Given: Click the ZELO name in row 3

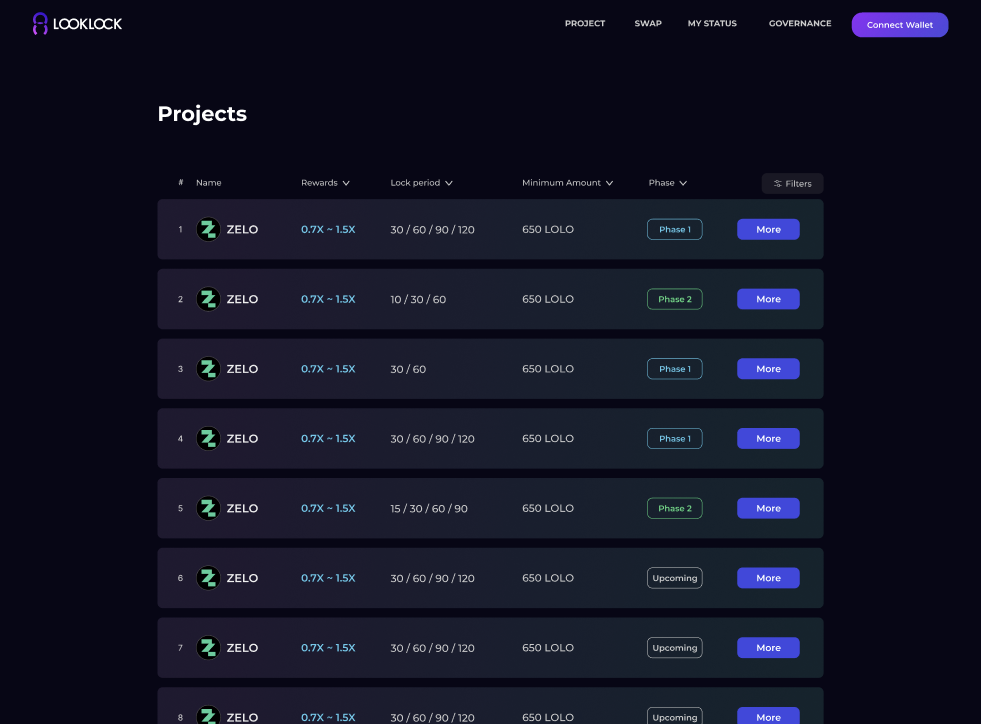Looking at the screenshot, I should coord(242,369).
